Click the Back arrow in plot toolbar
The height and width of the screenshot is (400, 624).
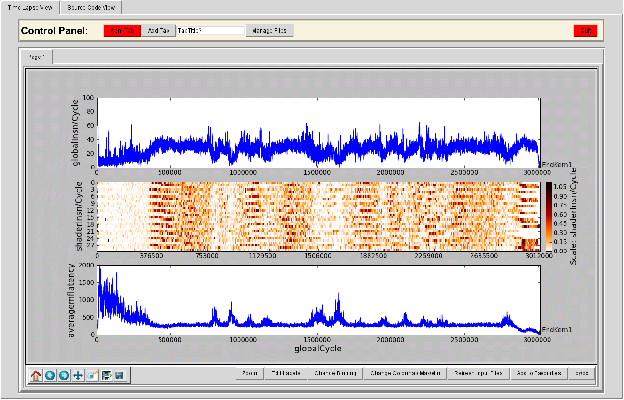tap(50, 375)
